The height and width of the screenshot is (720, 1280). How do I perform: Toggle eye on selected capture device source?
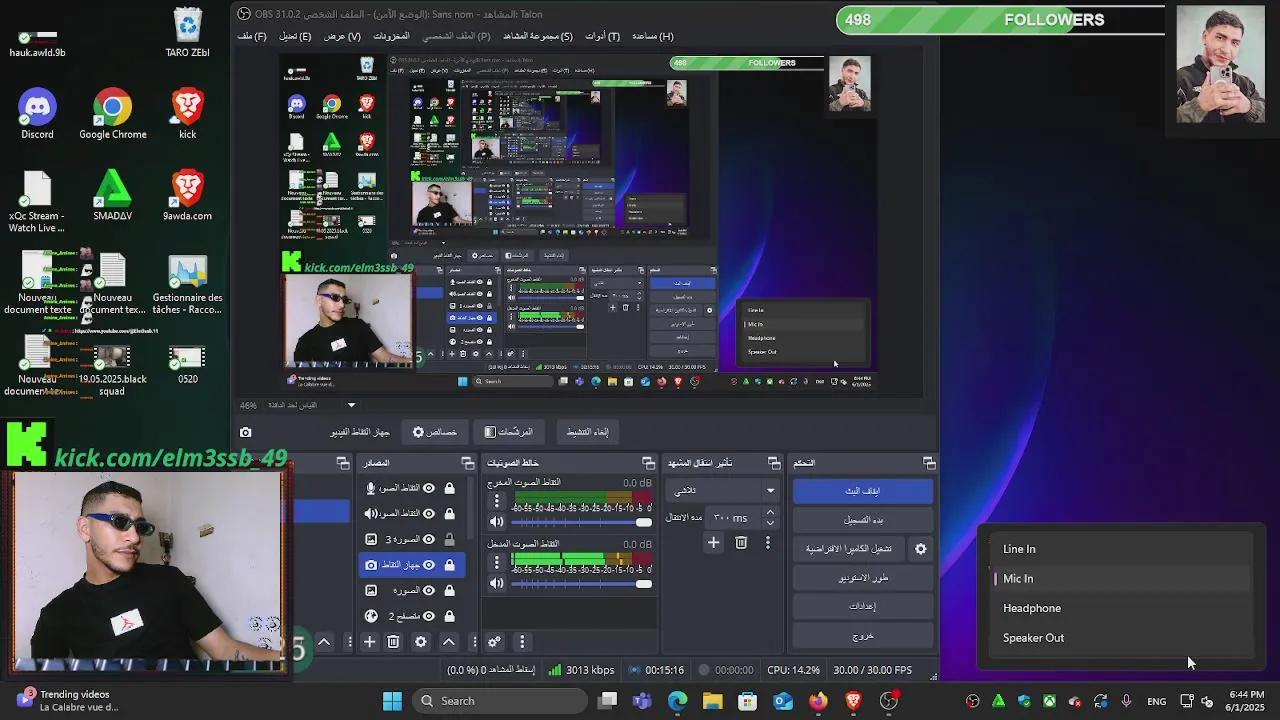click(x=429, y=565)
